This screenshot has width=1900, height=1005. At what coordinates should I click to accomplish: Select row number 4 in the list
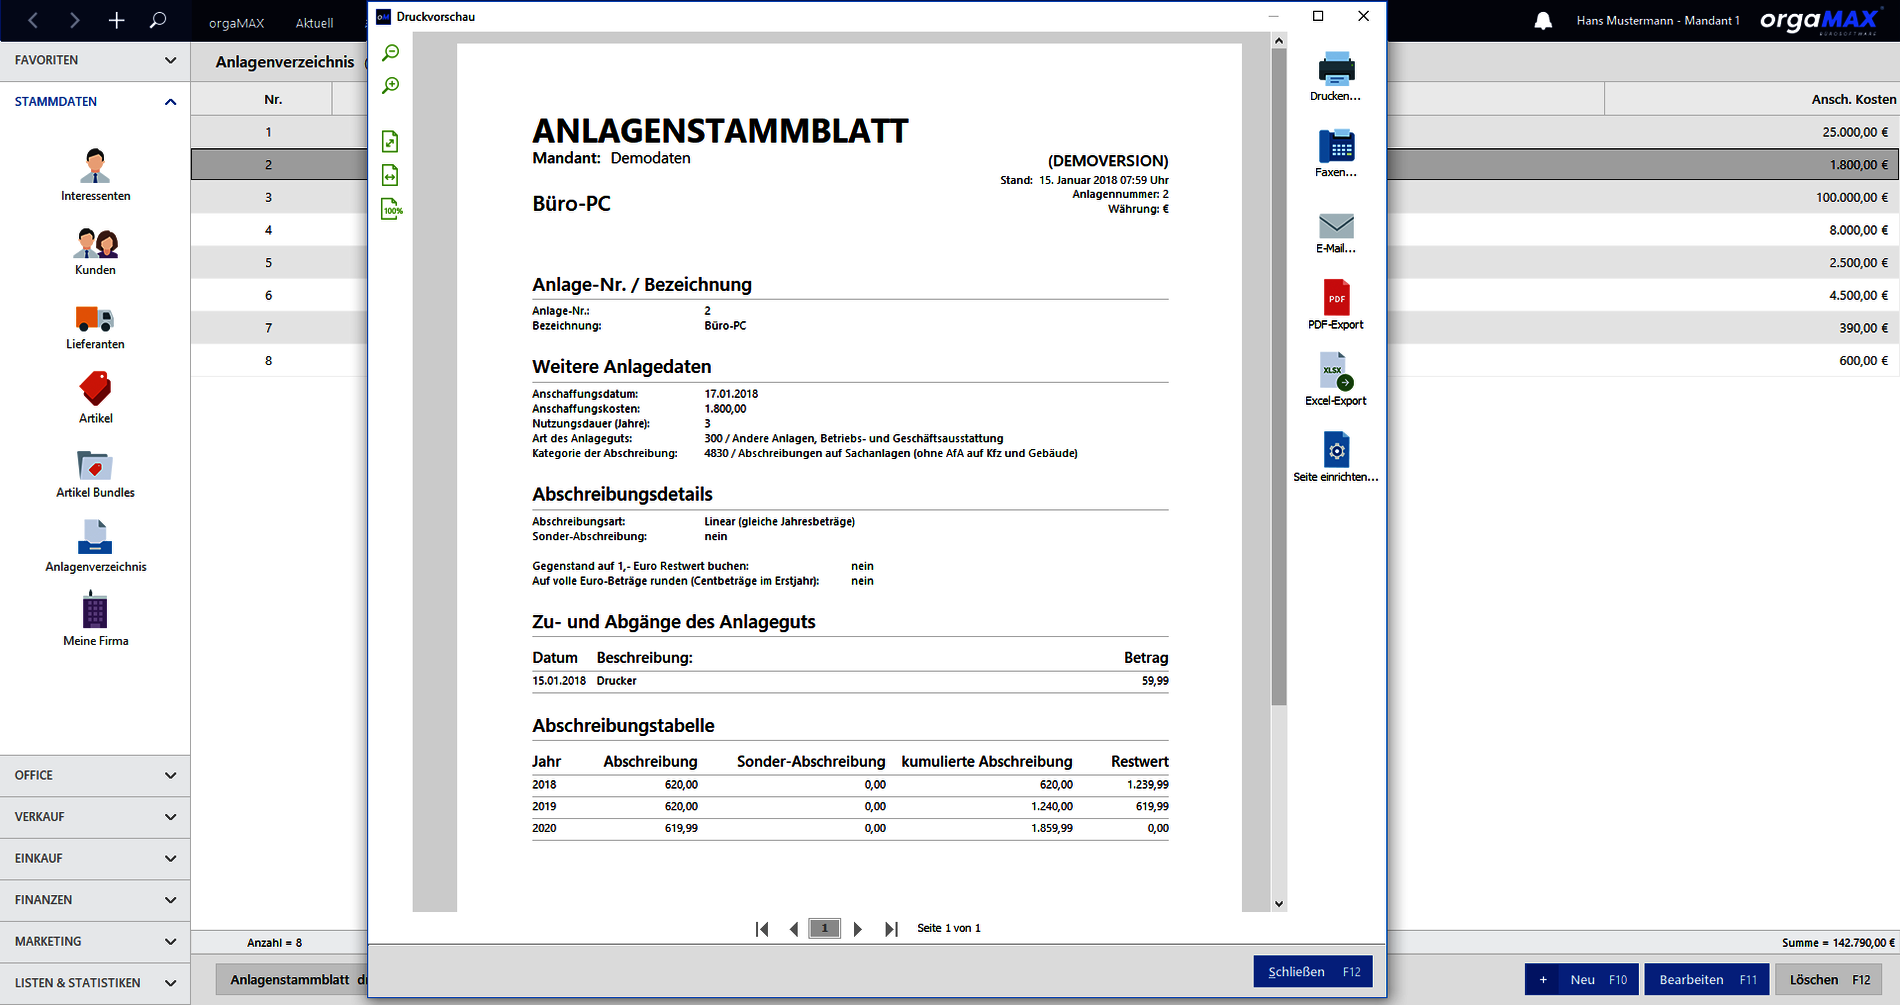point(268,230)
